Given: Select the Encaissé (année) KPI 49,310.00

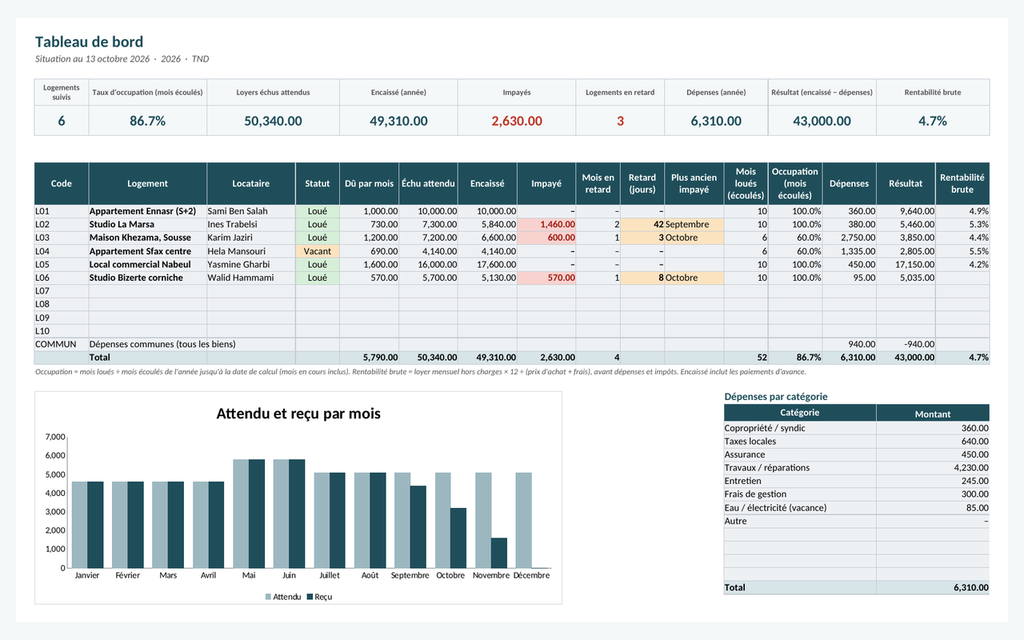Looking at the screenshot, I should pyautogui.click(x=398, y=121).
